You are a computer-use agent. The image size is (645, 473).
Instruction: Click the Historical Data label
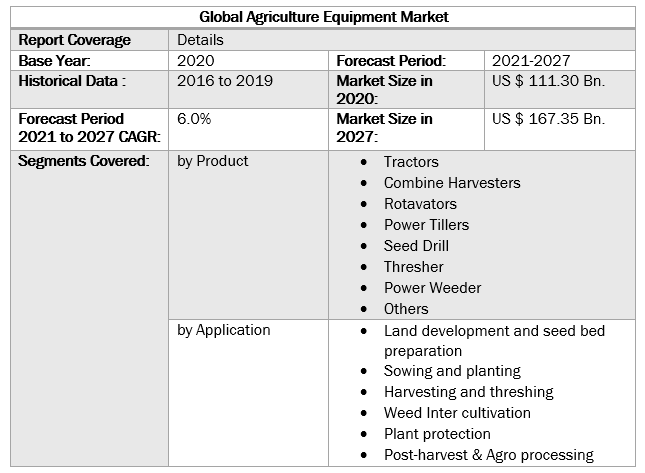(72, 80)
